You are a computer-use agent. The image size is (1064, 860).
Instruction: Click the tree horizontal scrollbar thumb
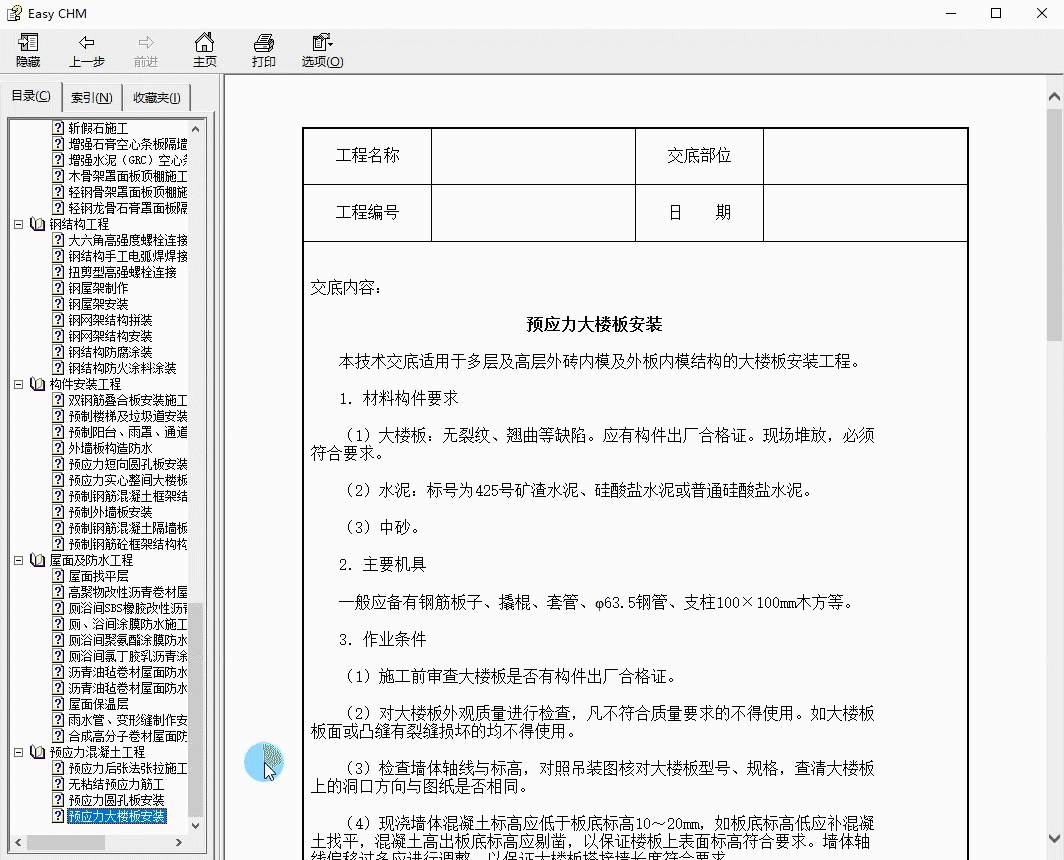click(x=66, y=842)
